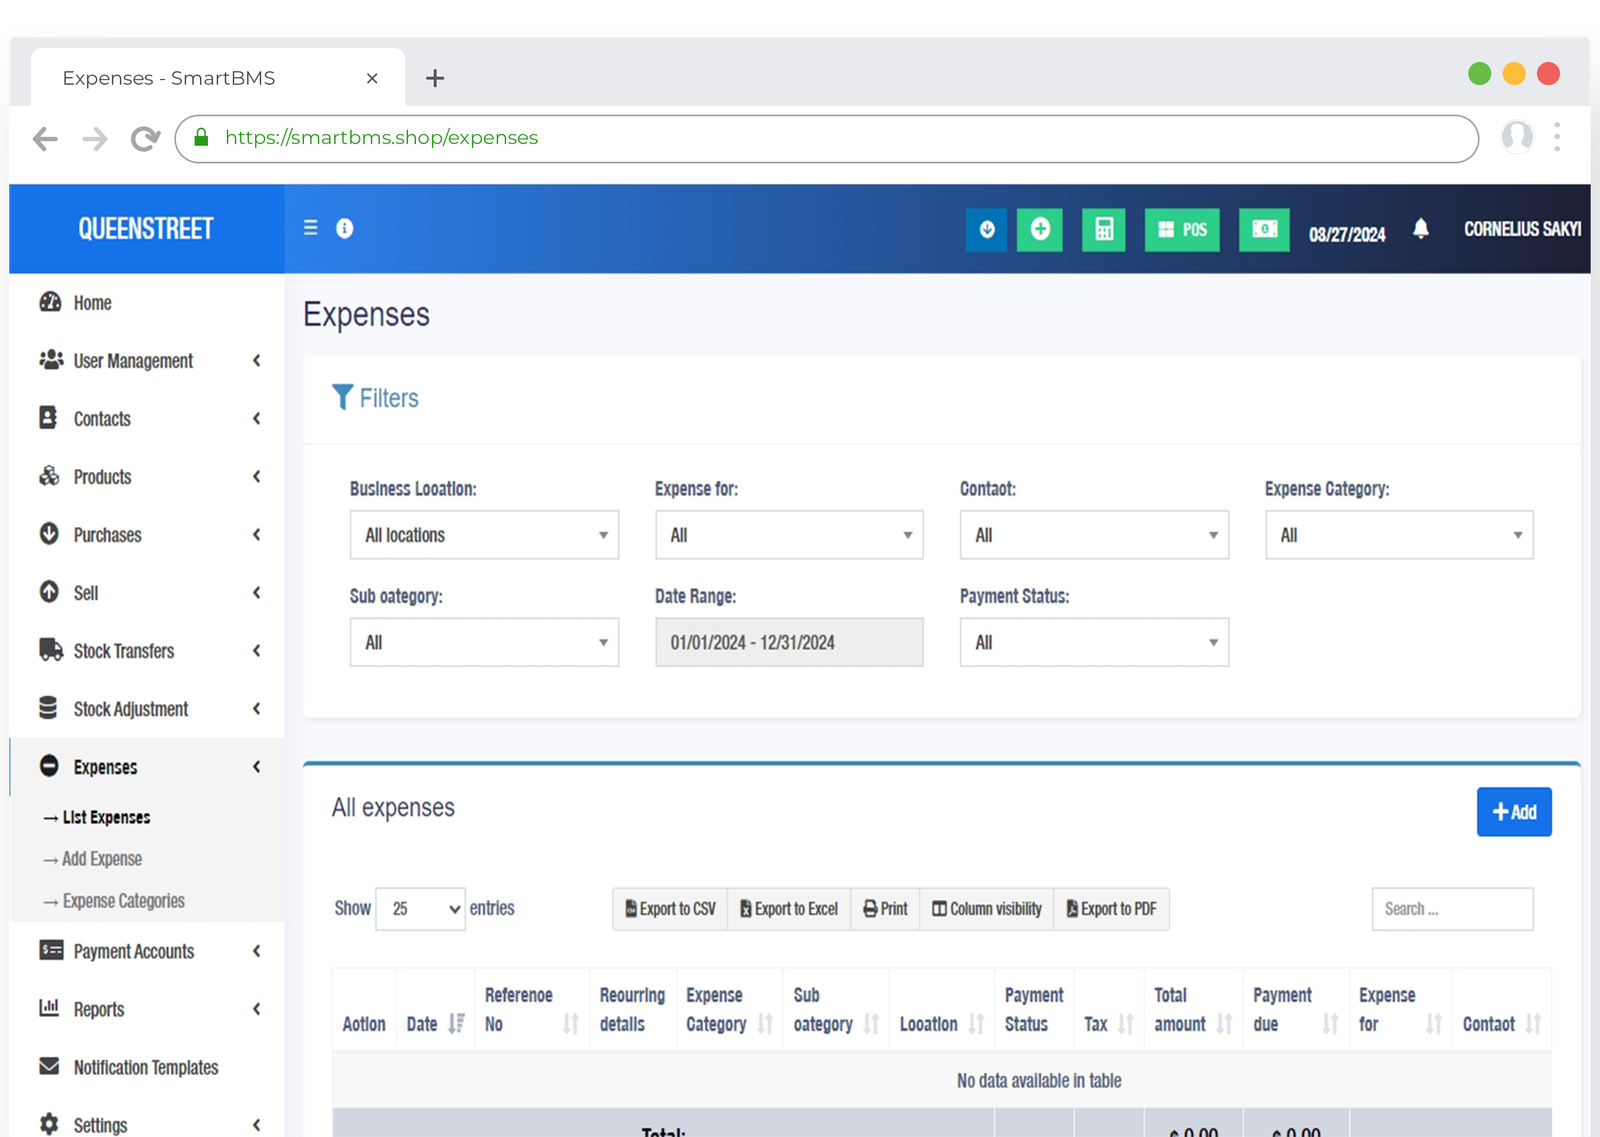Click the expenses table Search field
The image size is (1600, 1137).
coord(1452,909)
